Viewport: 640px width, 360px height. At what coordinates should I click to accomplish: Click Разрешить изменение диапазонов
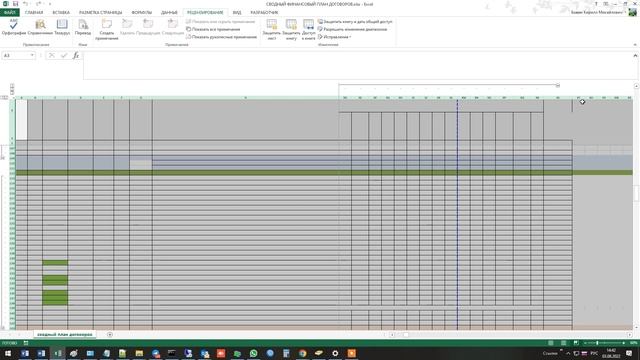tap(352, 29)
